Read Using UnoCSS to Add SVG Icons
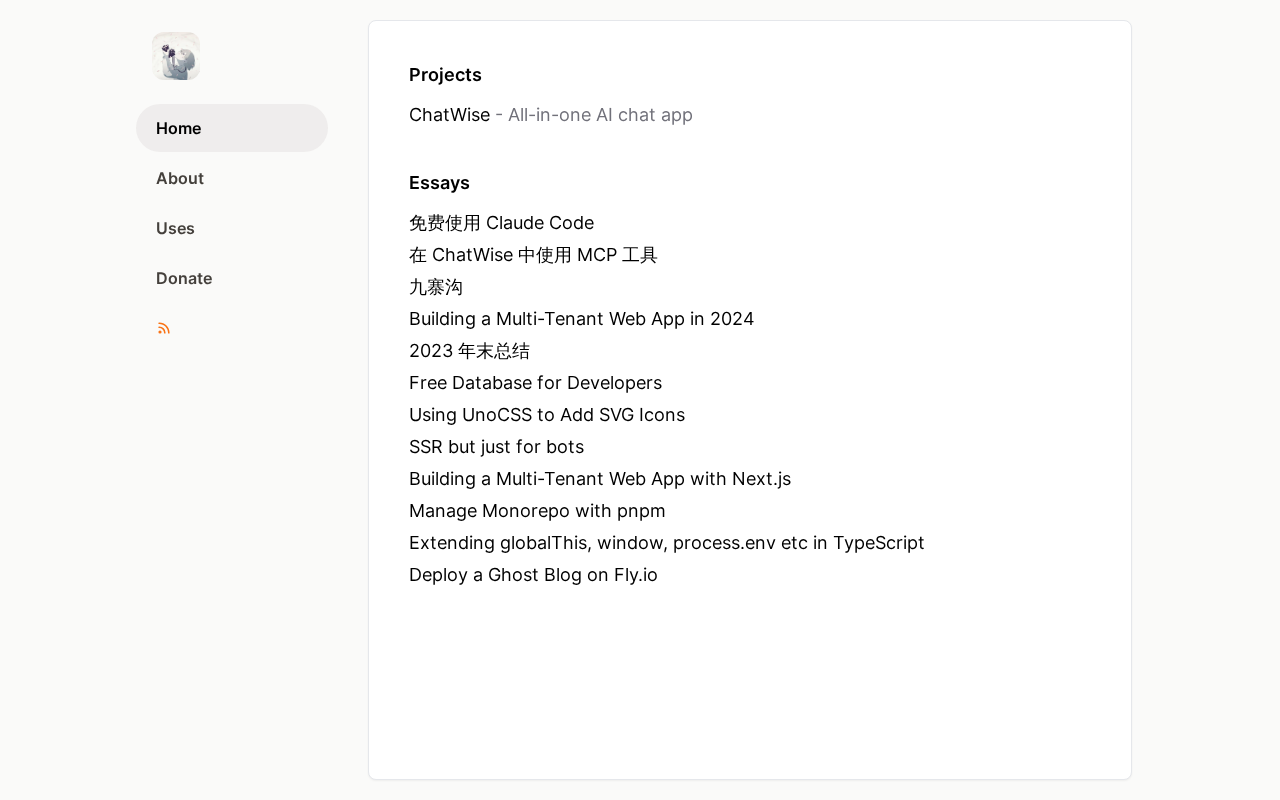This screenshot has height=800, width=1280. pos(547,415)
